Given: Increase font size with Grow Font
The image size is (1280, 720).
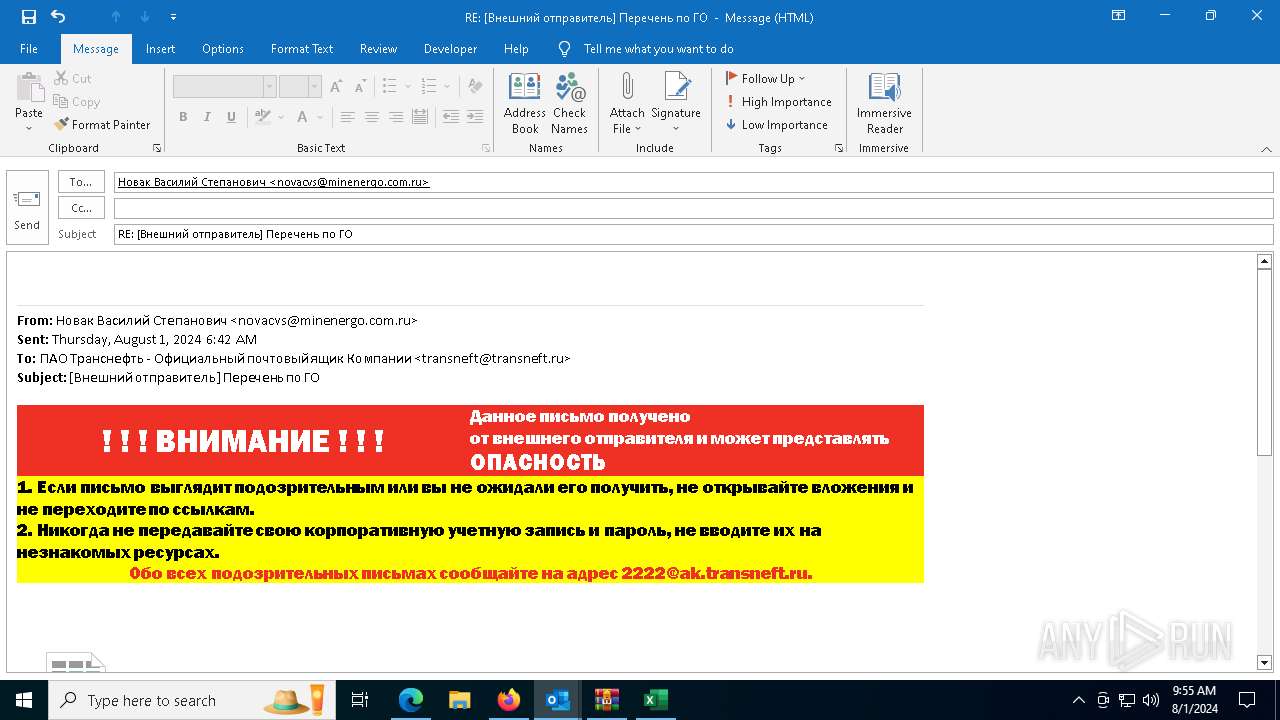Looking at the screenshot, I should (336, 87).
